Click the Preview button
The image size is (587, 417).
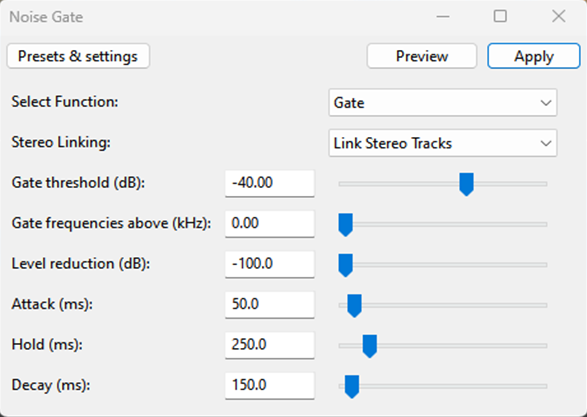point(422,56)
